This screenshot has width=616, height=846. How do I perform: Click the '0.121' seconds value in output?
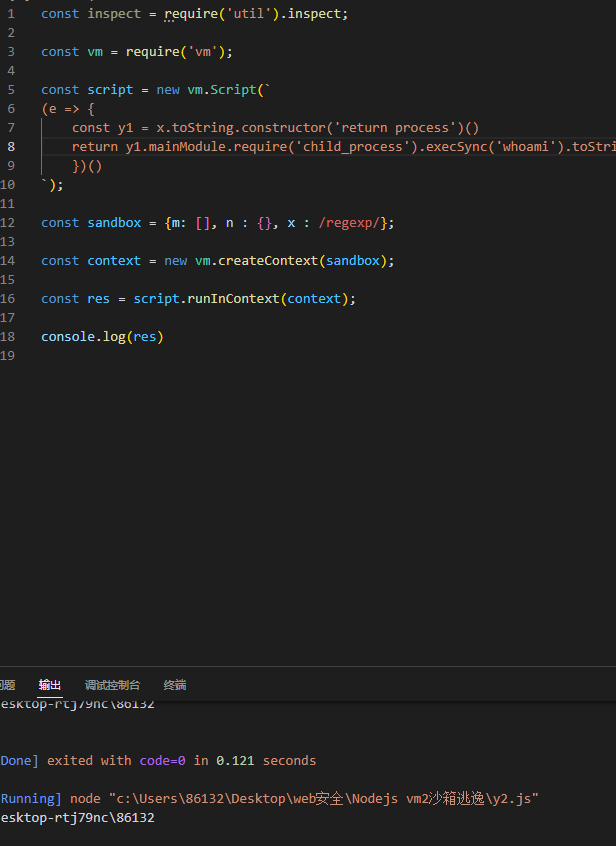coord(235,761)
